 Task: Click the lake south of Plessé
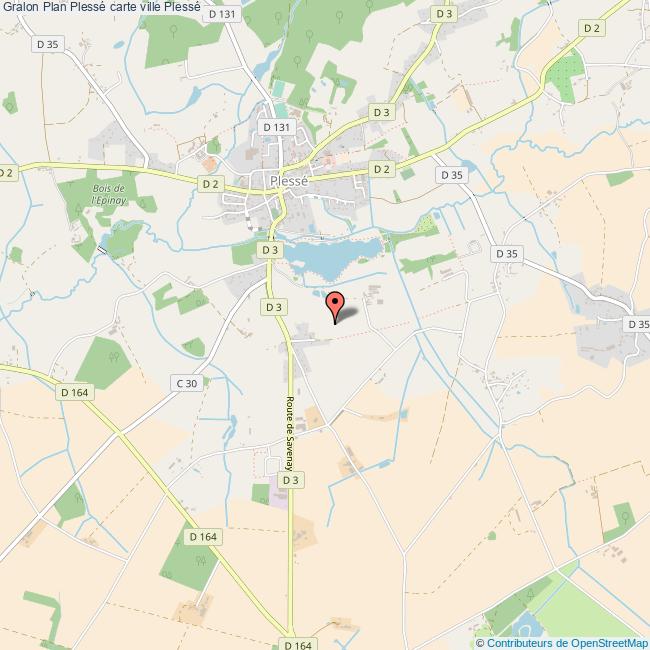pos(332,257)
